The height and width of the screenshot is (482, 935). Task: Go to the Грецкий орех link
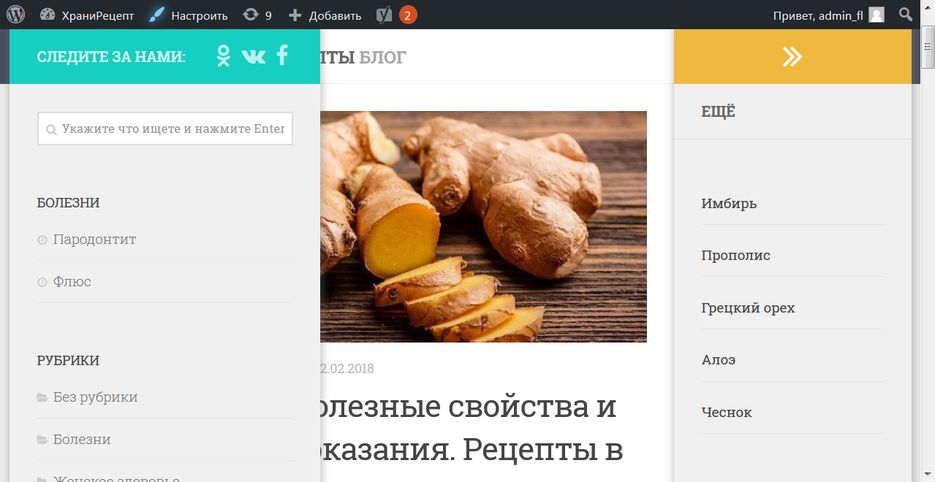pos(748,308)
